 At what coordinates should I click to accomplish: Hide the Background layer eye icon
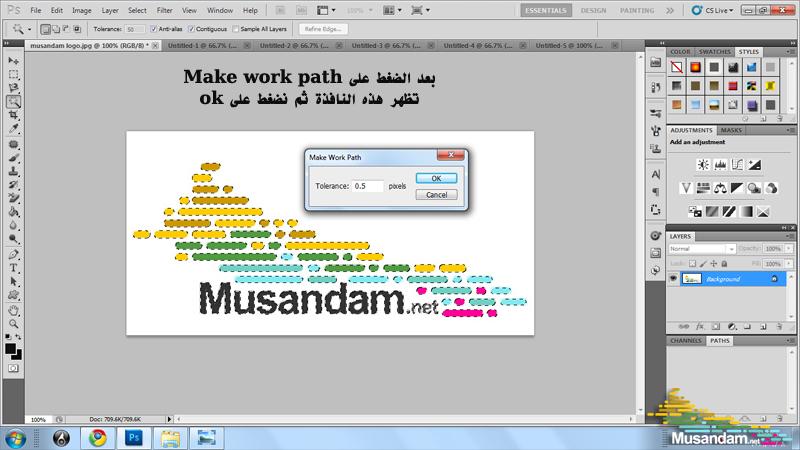click(673, 279)
